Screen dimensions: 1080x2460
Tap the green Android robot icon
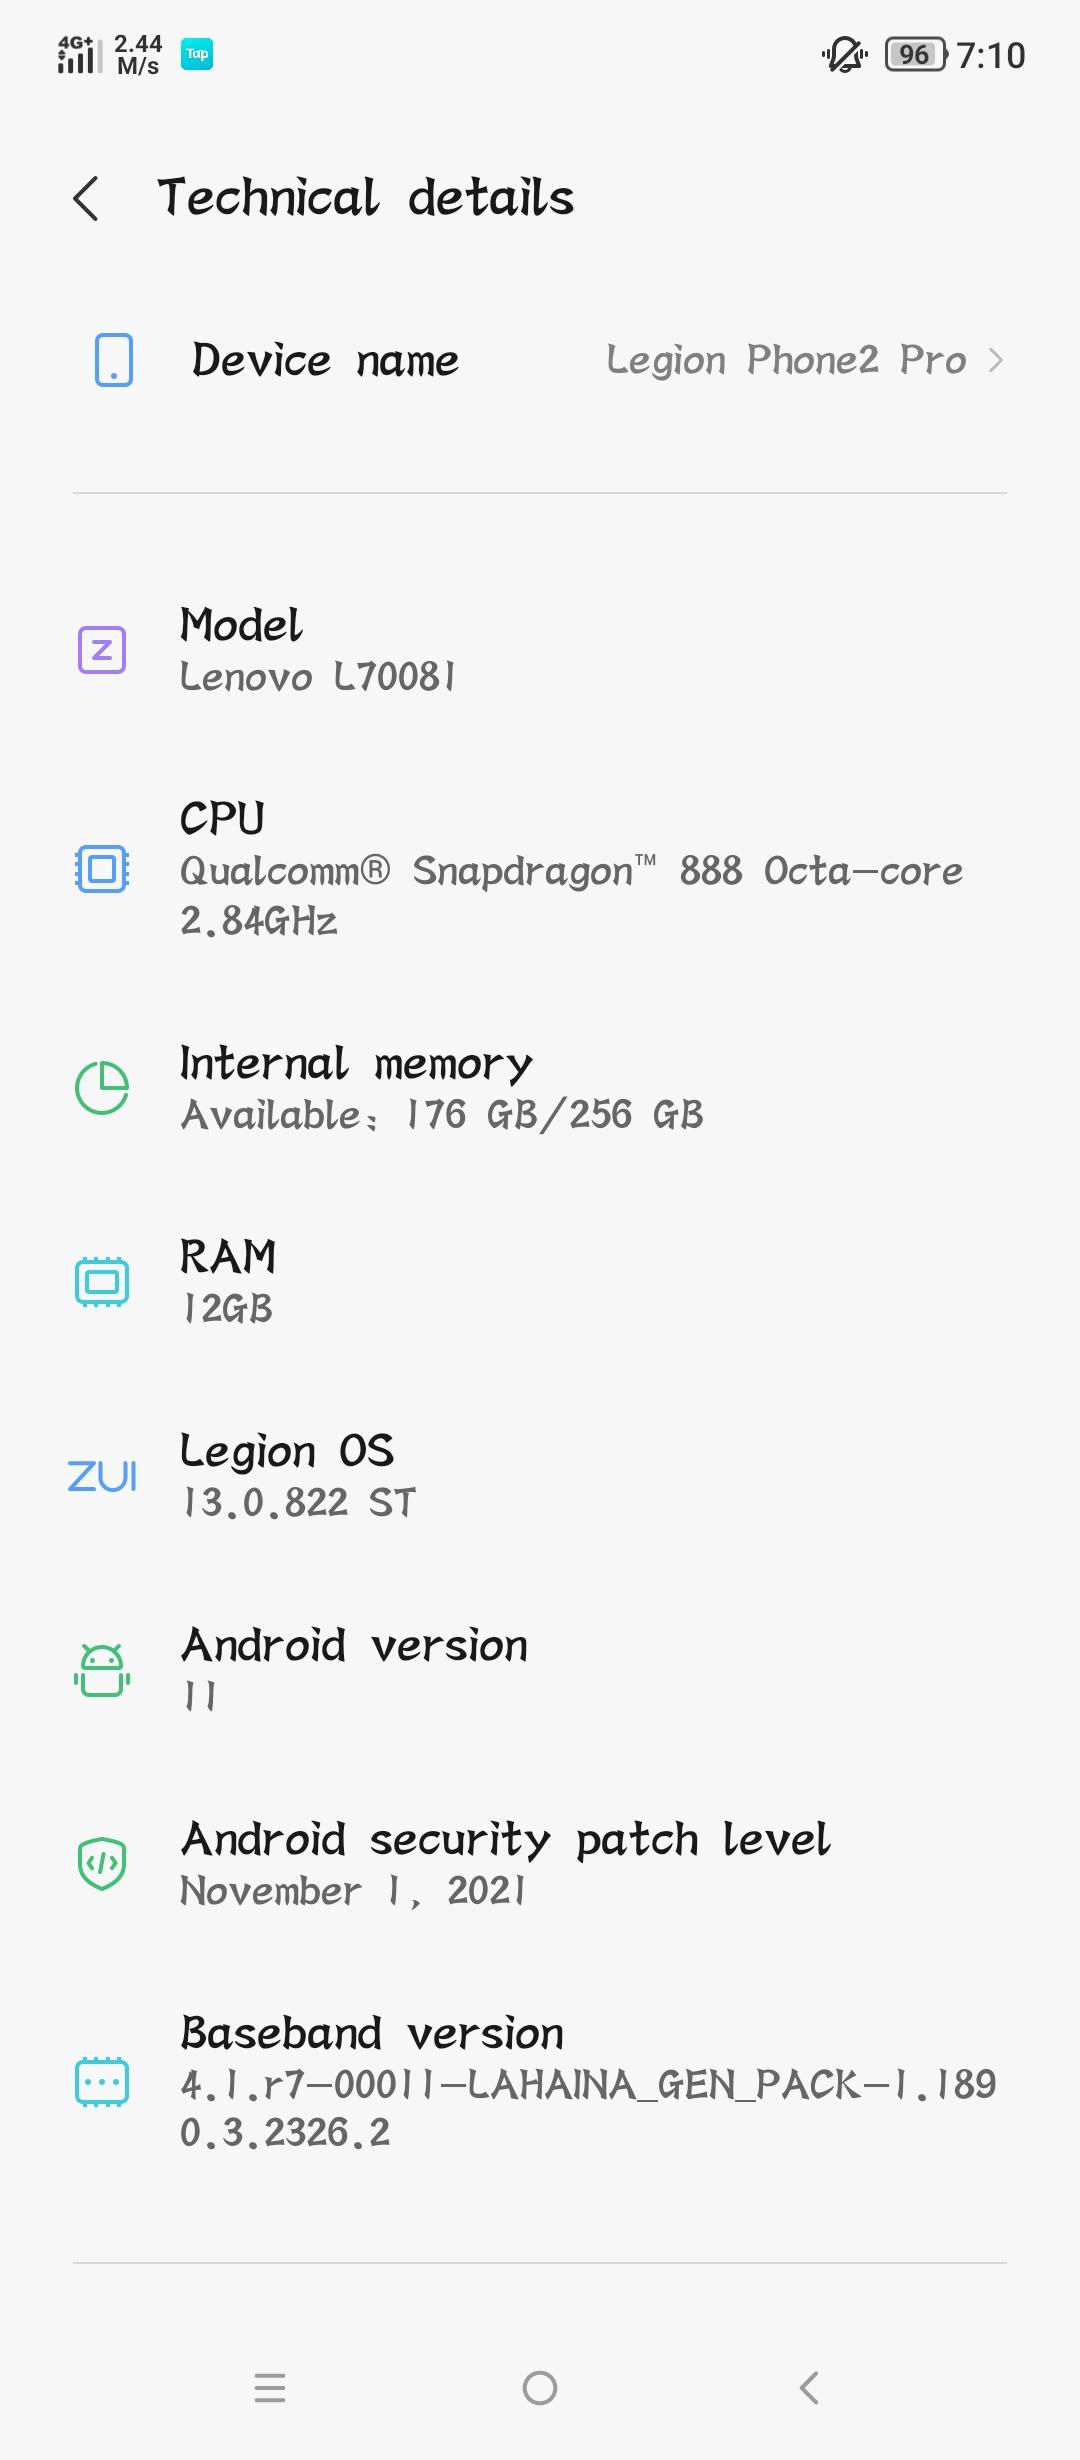(x=102, y=1670)
